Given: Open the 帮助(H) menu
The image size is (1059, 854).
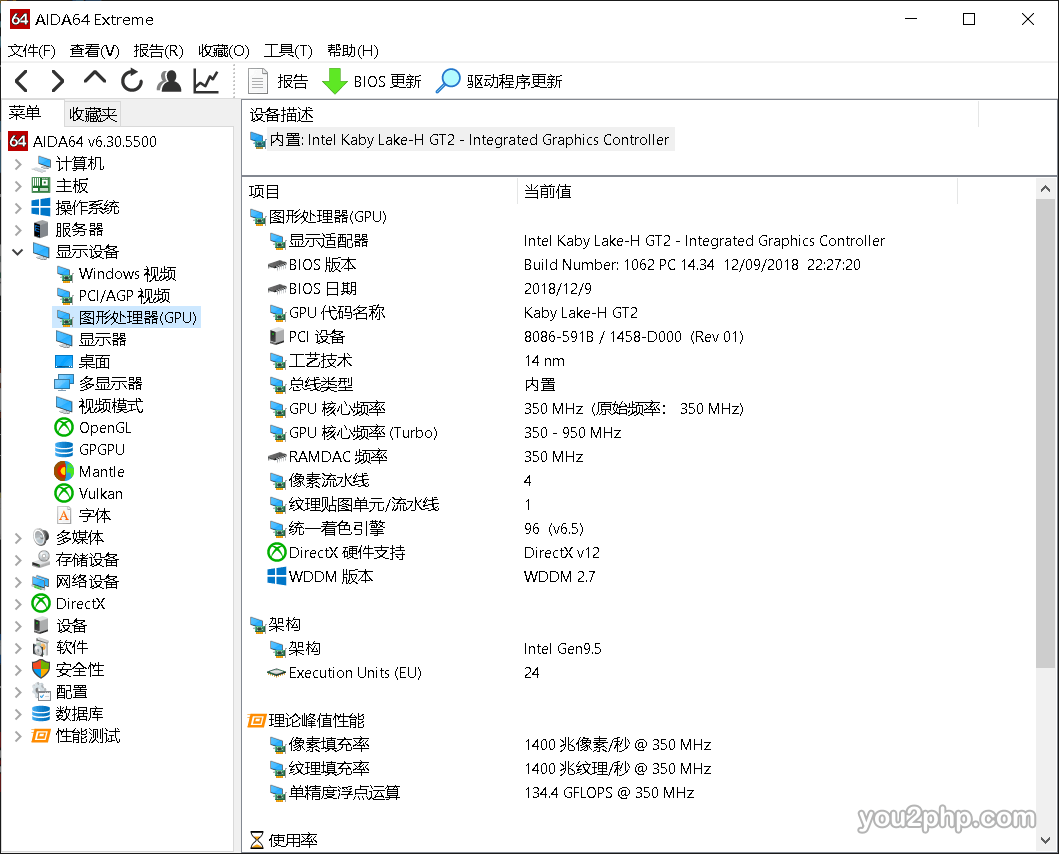Looking at the screenshot, I should click(353, 51).
